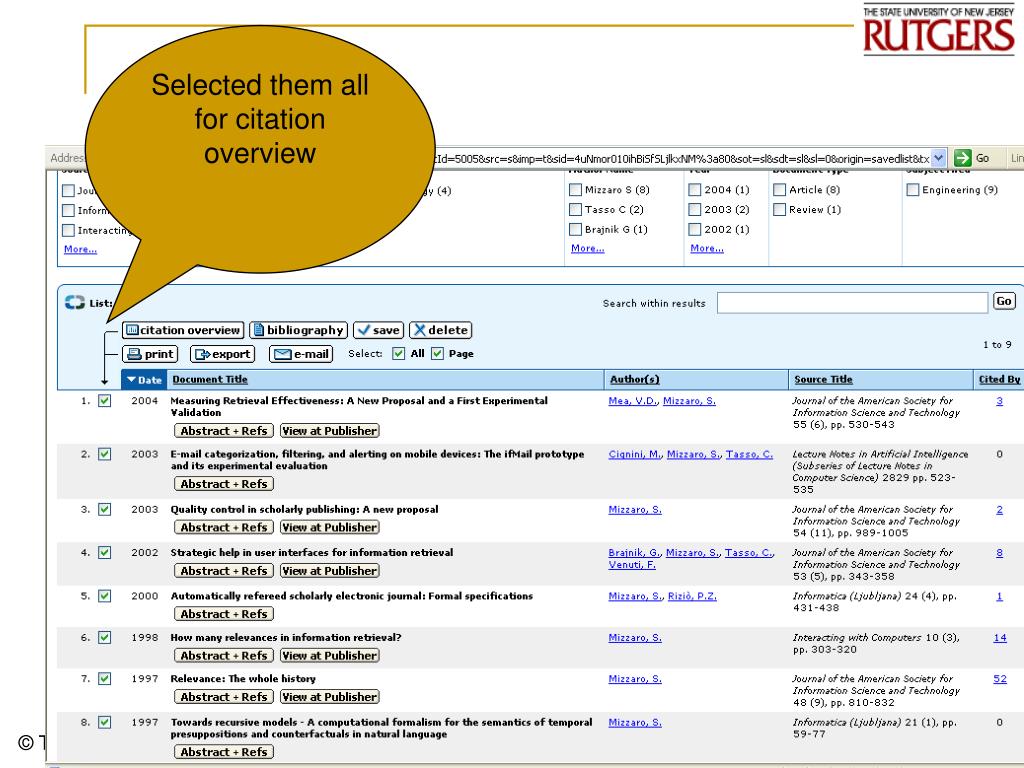Expand More years link

pyautogui.click(x=707, y=248)
